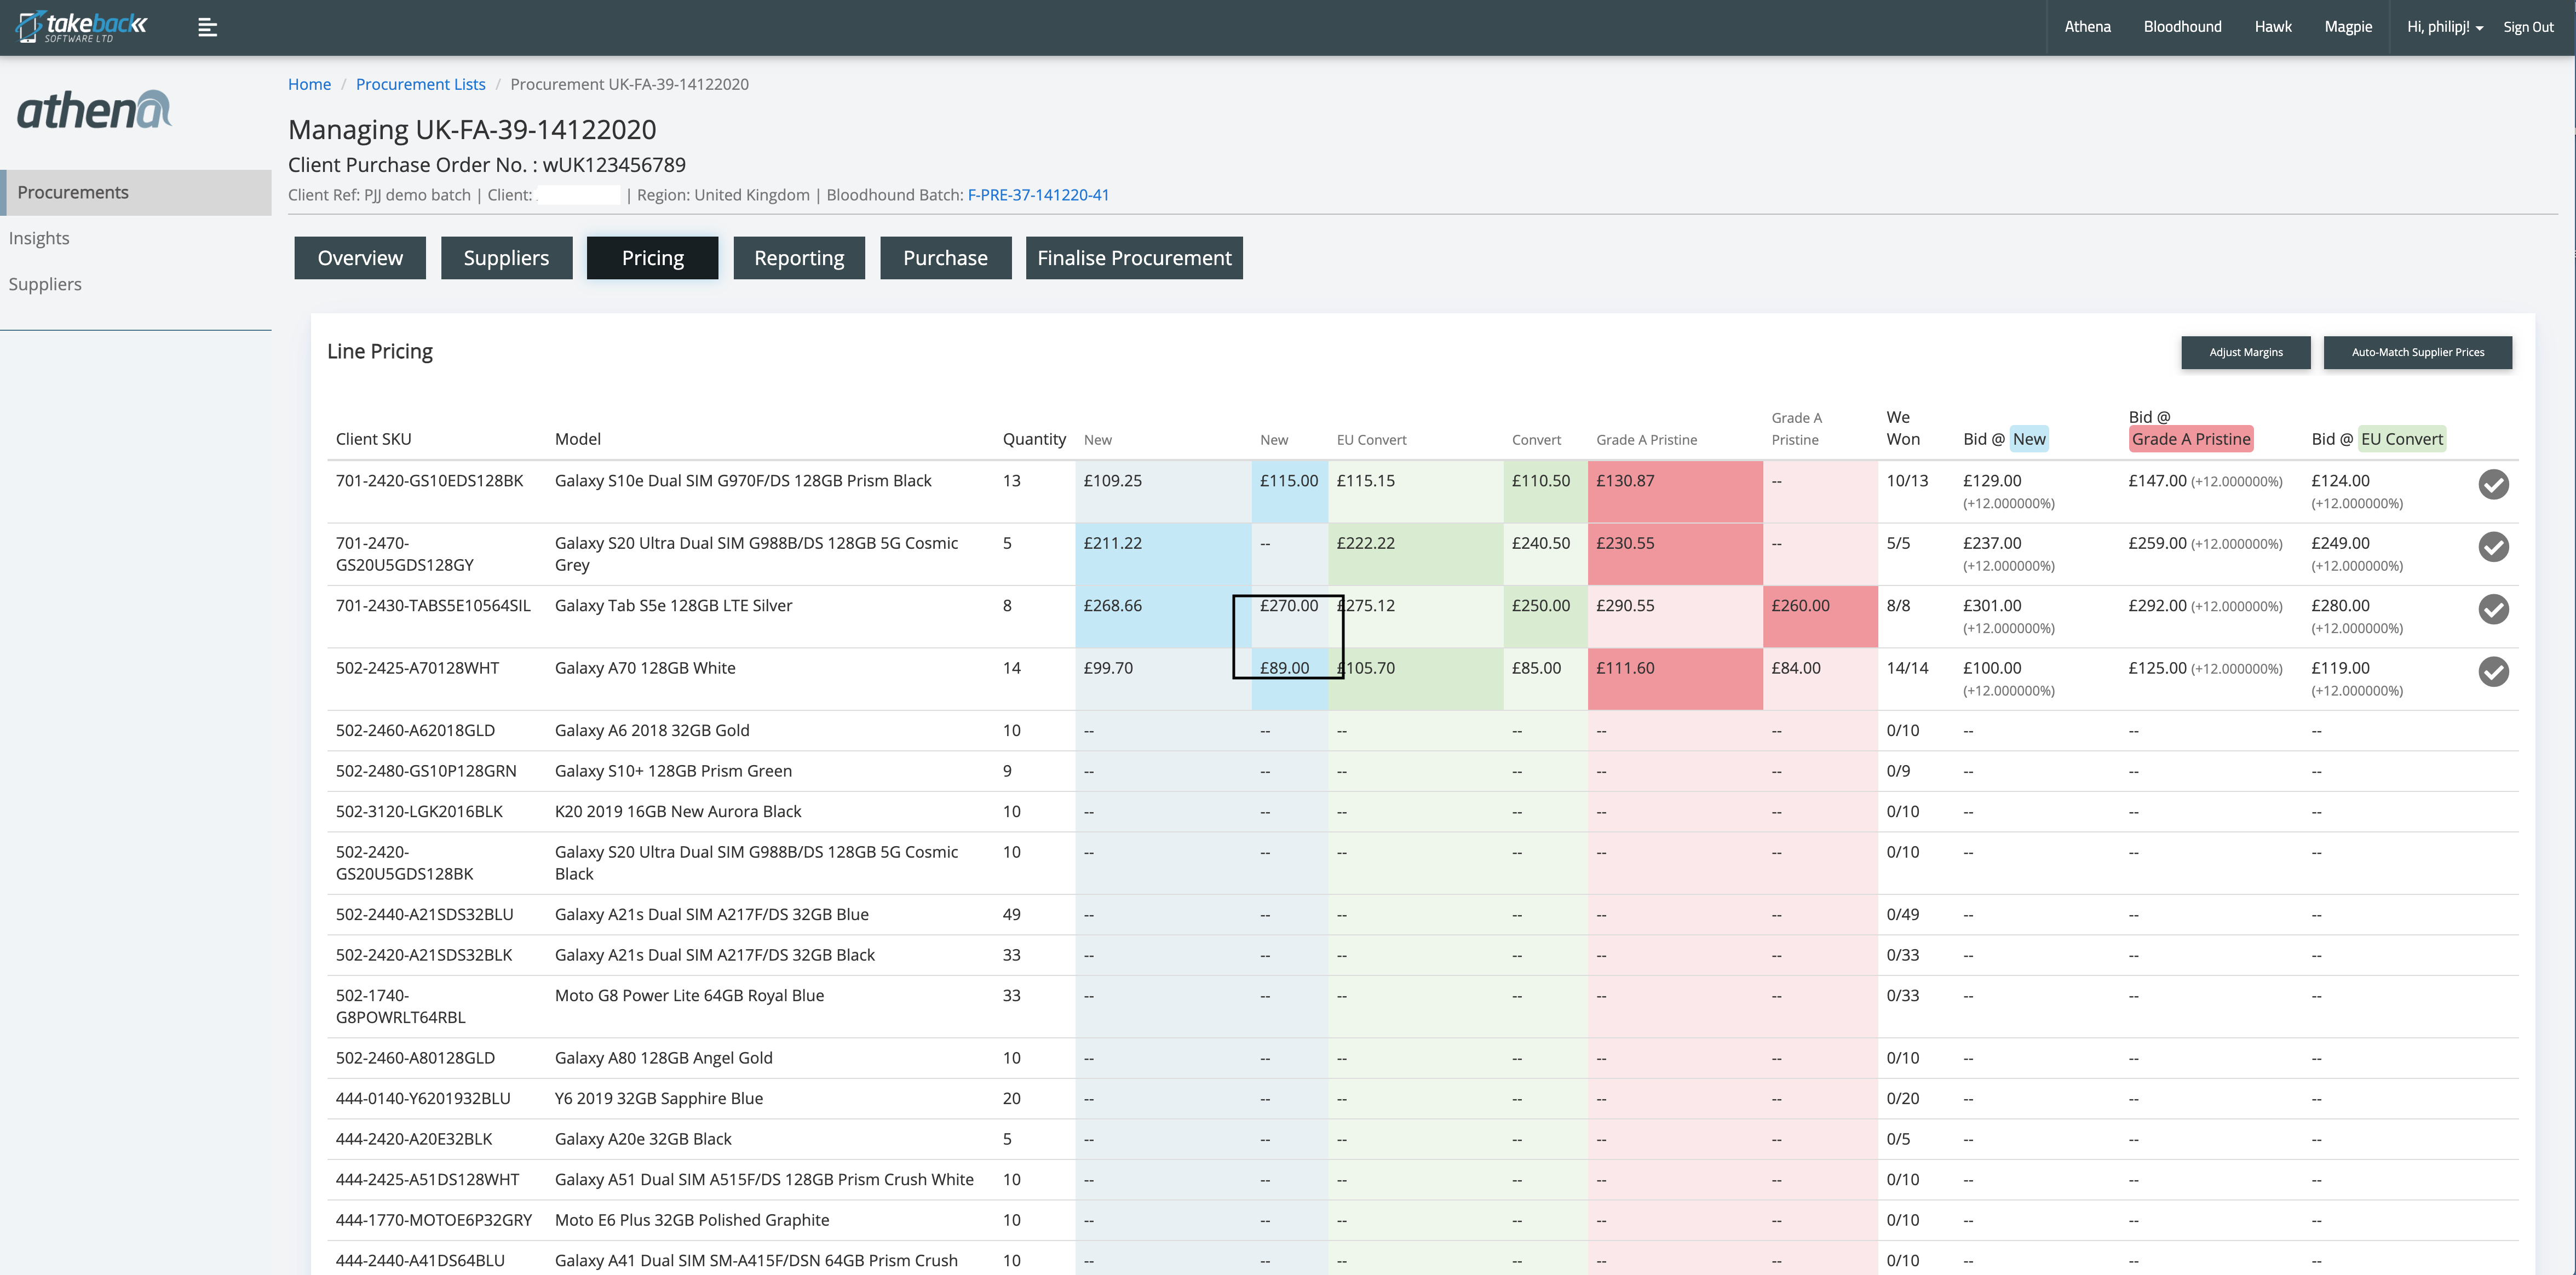Switch to the Reporting tab
Image resolution: width=2576 pixels, height=1275 pixels.
(799, 258)
